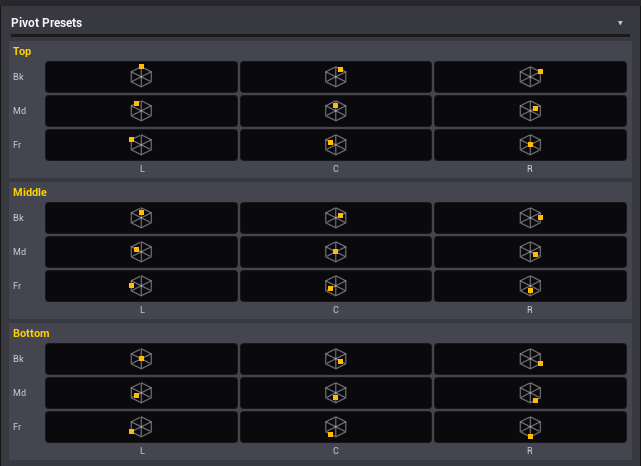This screenshot has height=466, width=641.
Task: Select Top Front Center pivot preset
Action: (x=336, y=145)
